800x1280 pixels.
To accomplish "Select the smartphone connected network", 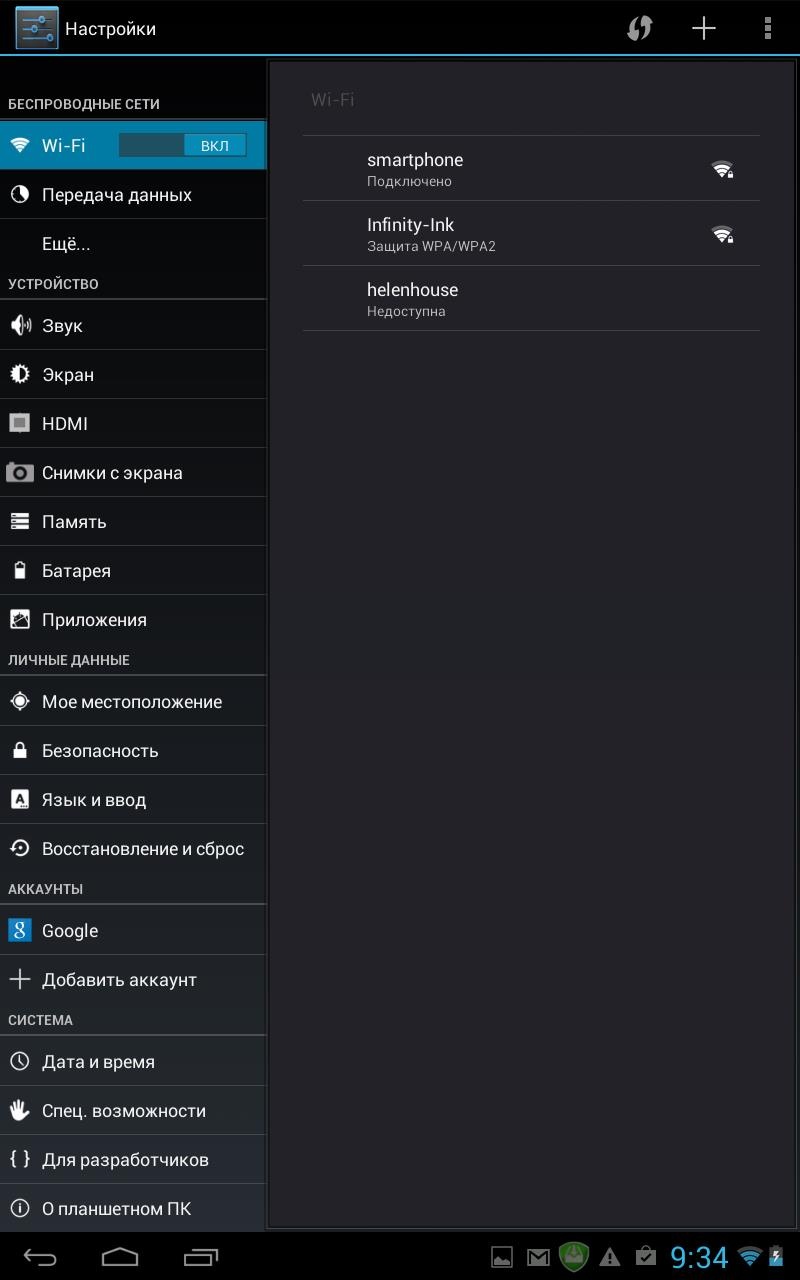I will [530, 168].
